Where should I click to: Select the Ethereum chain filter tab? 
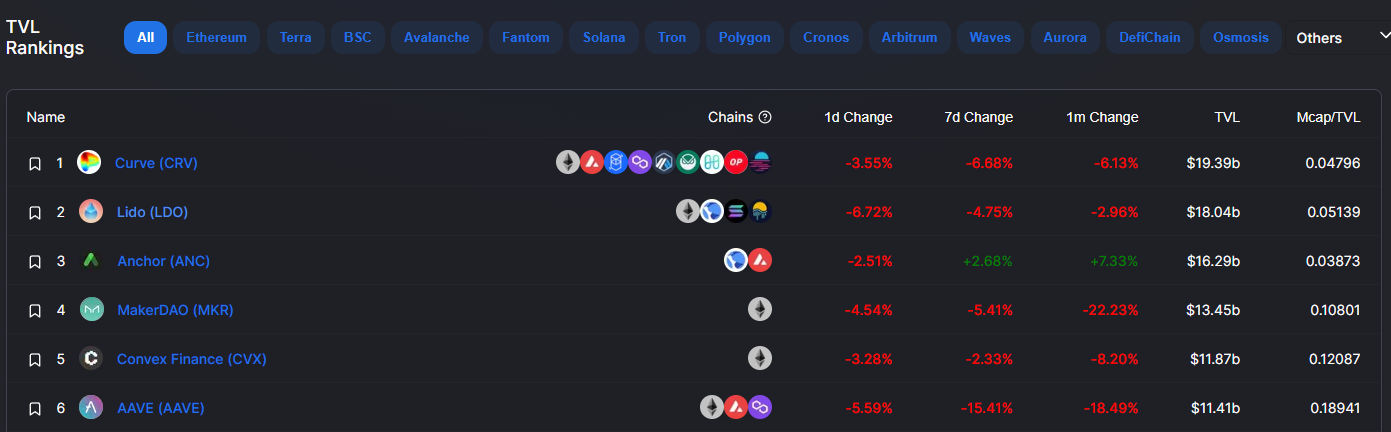pos(216,37)
